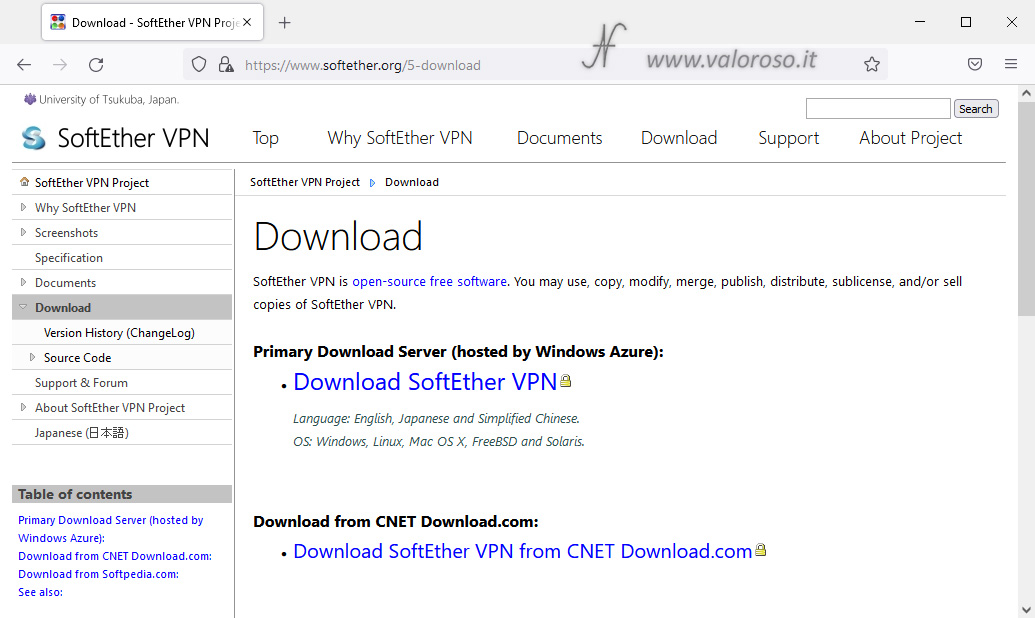Screen dimensions: 1035x618
Task: Open Top in the main navigation
Action: pos(265,138)
